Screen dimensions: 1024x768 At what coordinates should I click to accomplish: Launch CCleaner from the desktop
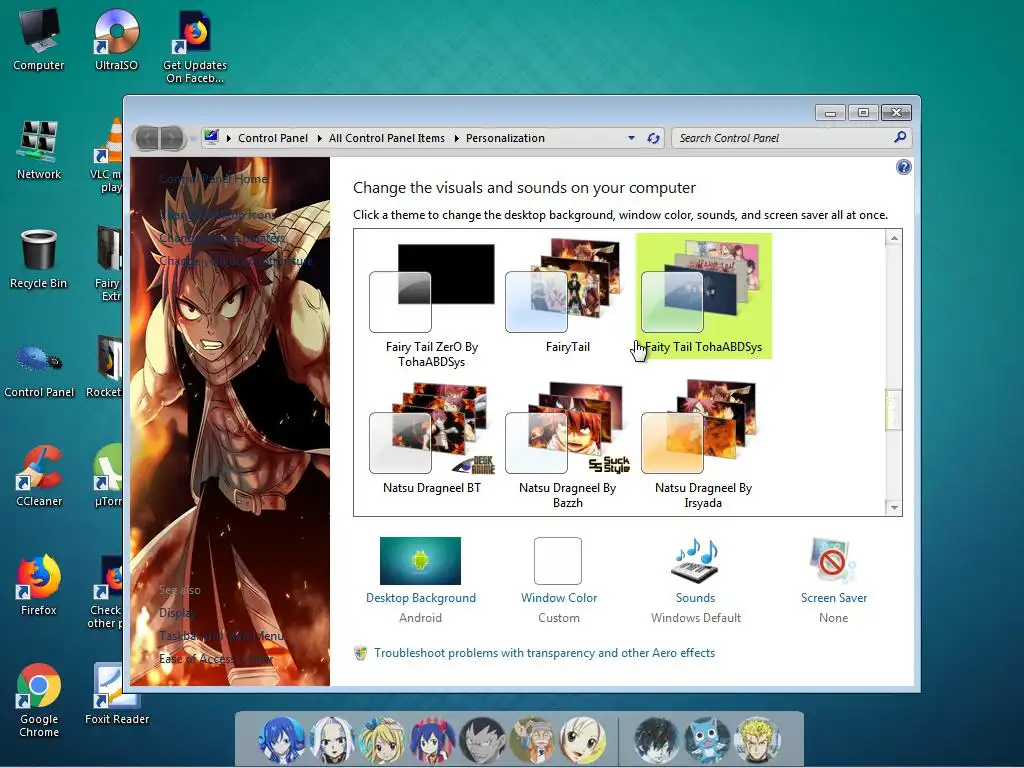39,477
